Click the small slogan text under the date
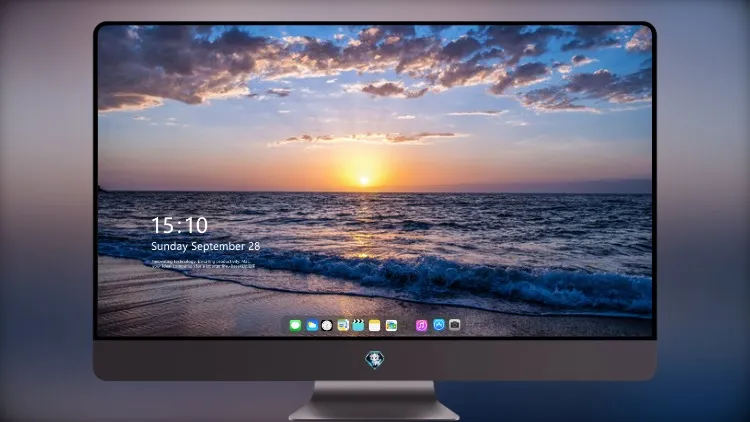 click(203, 264)
